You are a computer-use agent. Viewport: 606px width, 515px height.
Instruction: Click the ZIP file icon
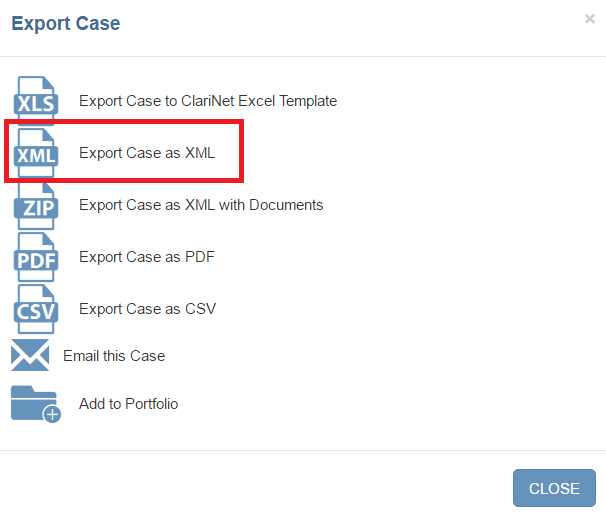click(x=37, y=205)
